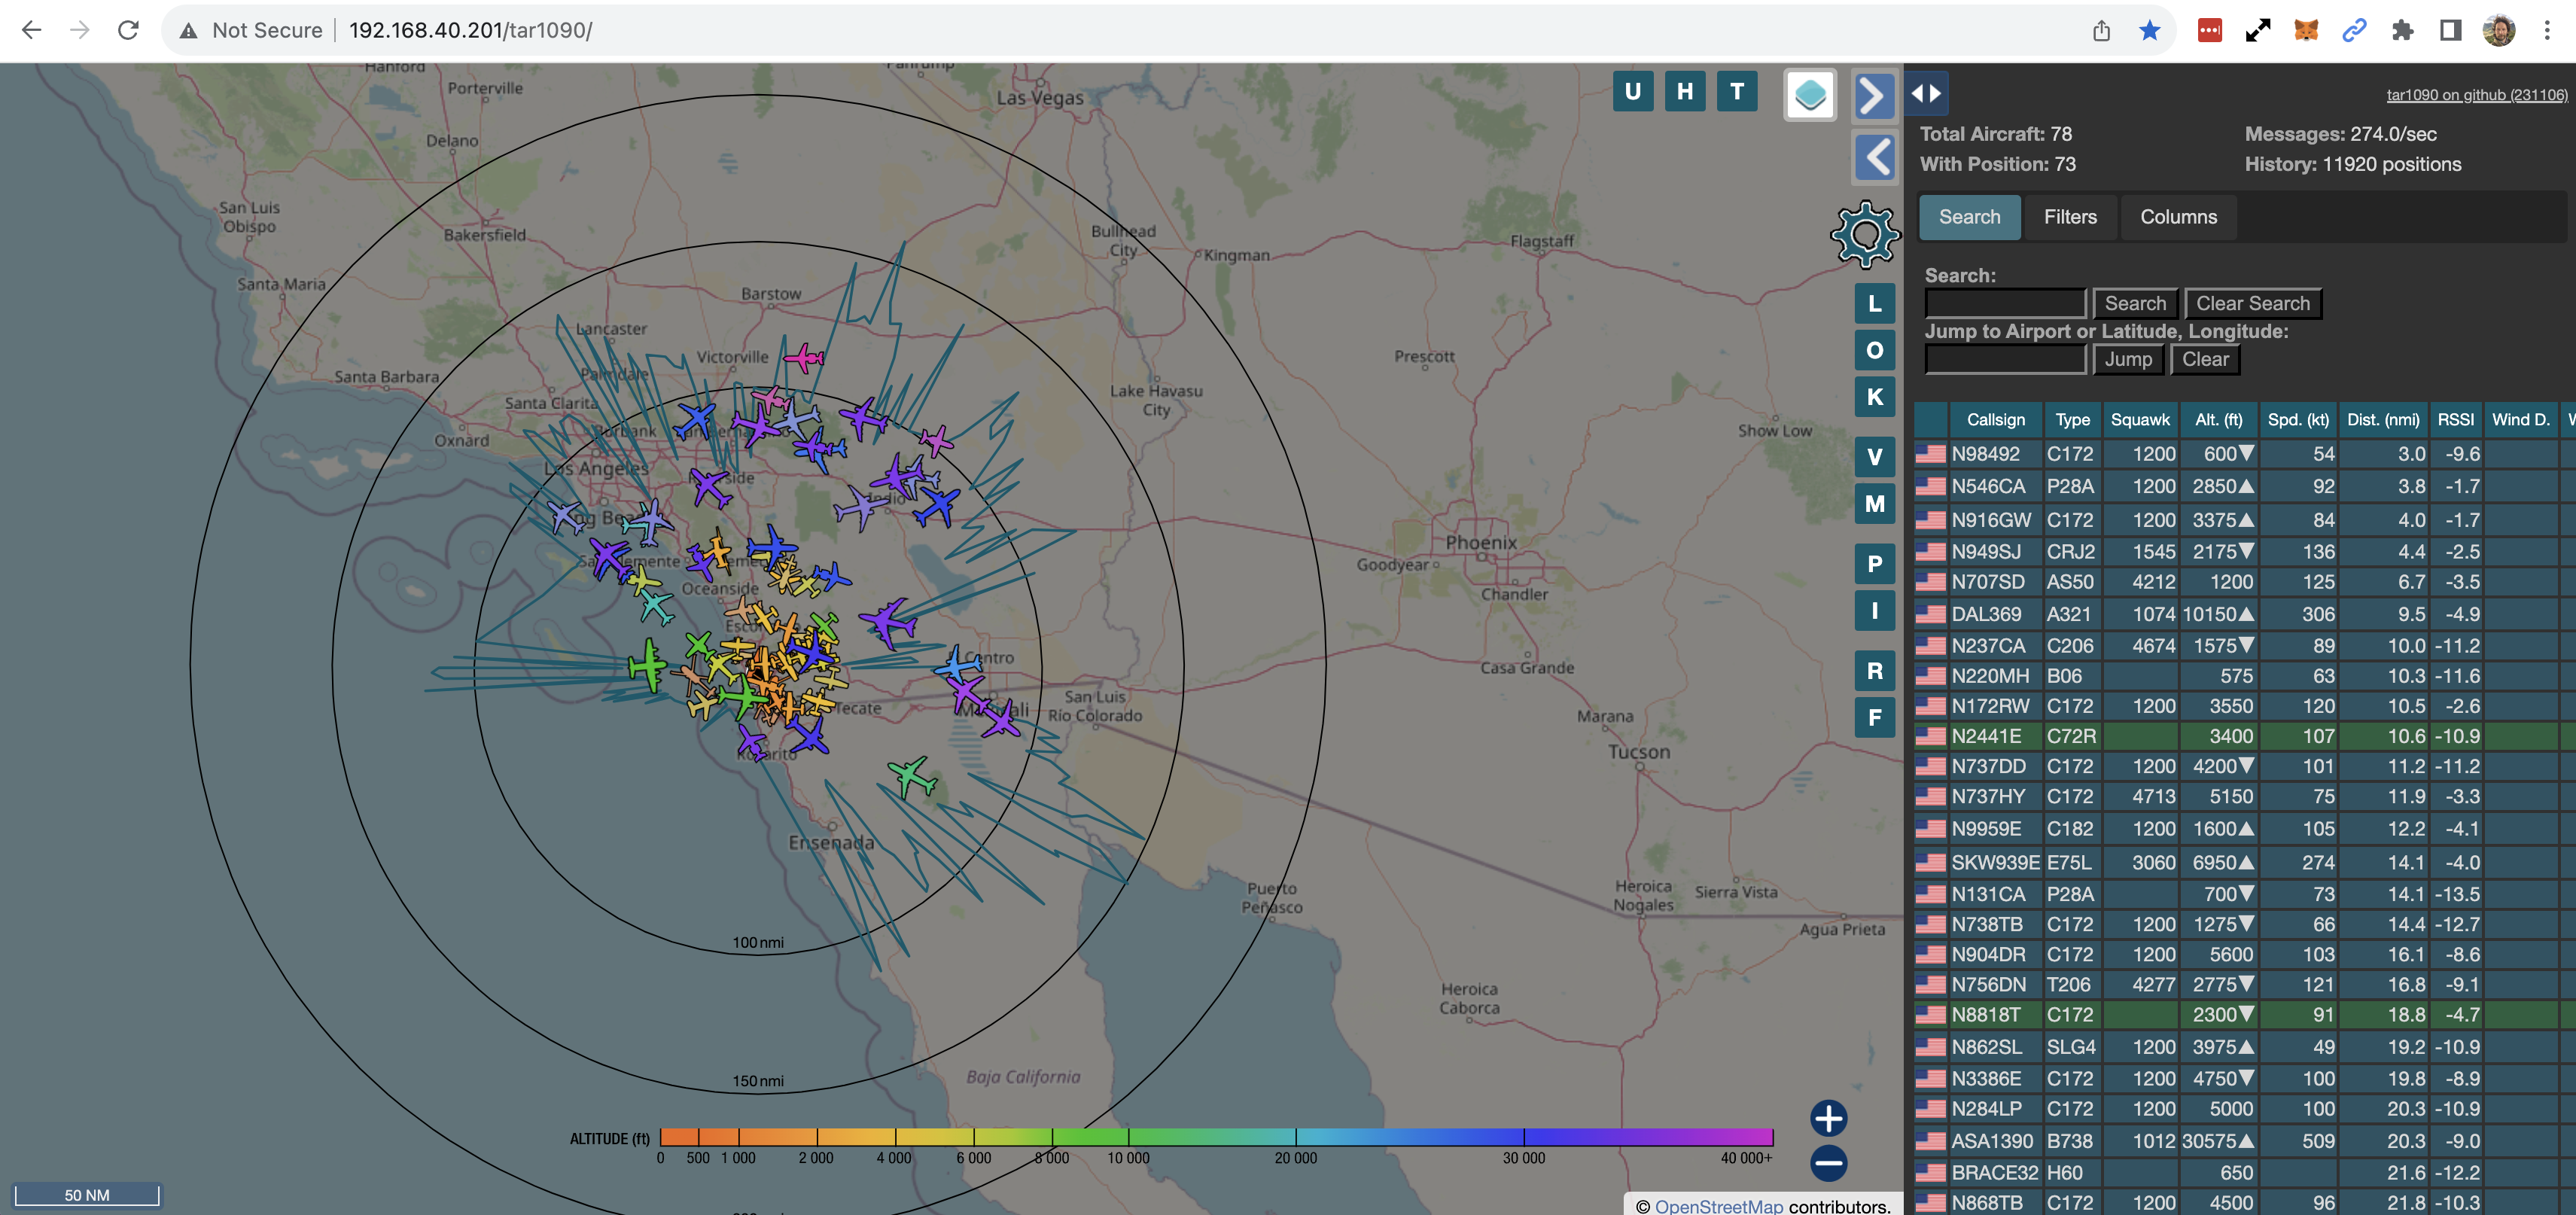Screen dimensions: 2576x1215
Task: Collapse sidebar with left chevron arrow
Action: pos(1874,158)
